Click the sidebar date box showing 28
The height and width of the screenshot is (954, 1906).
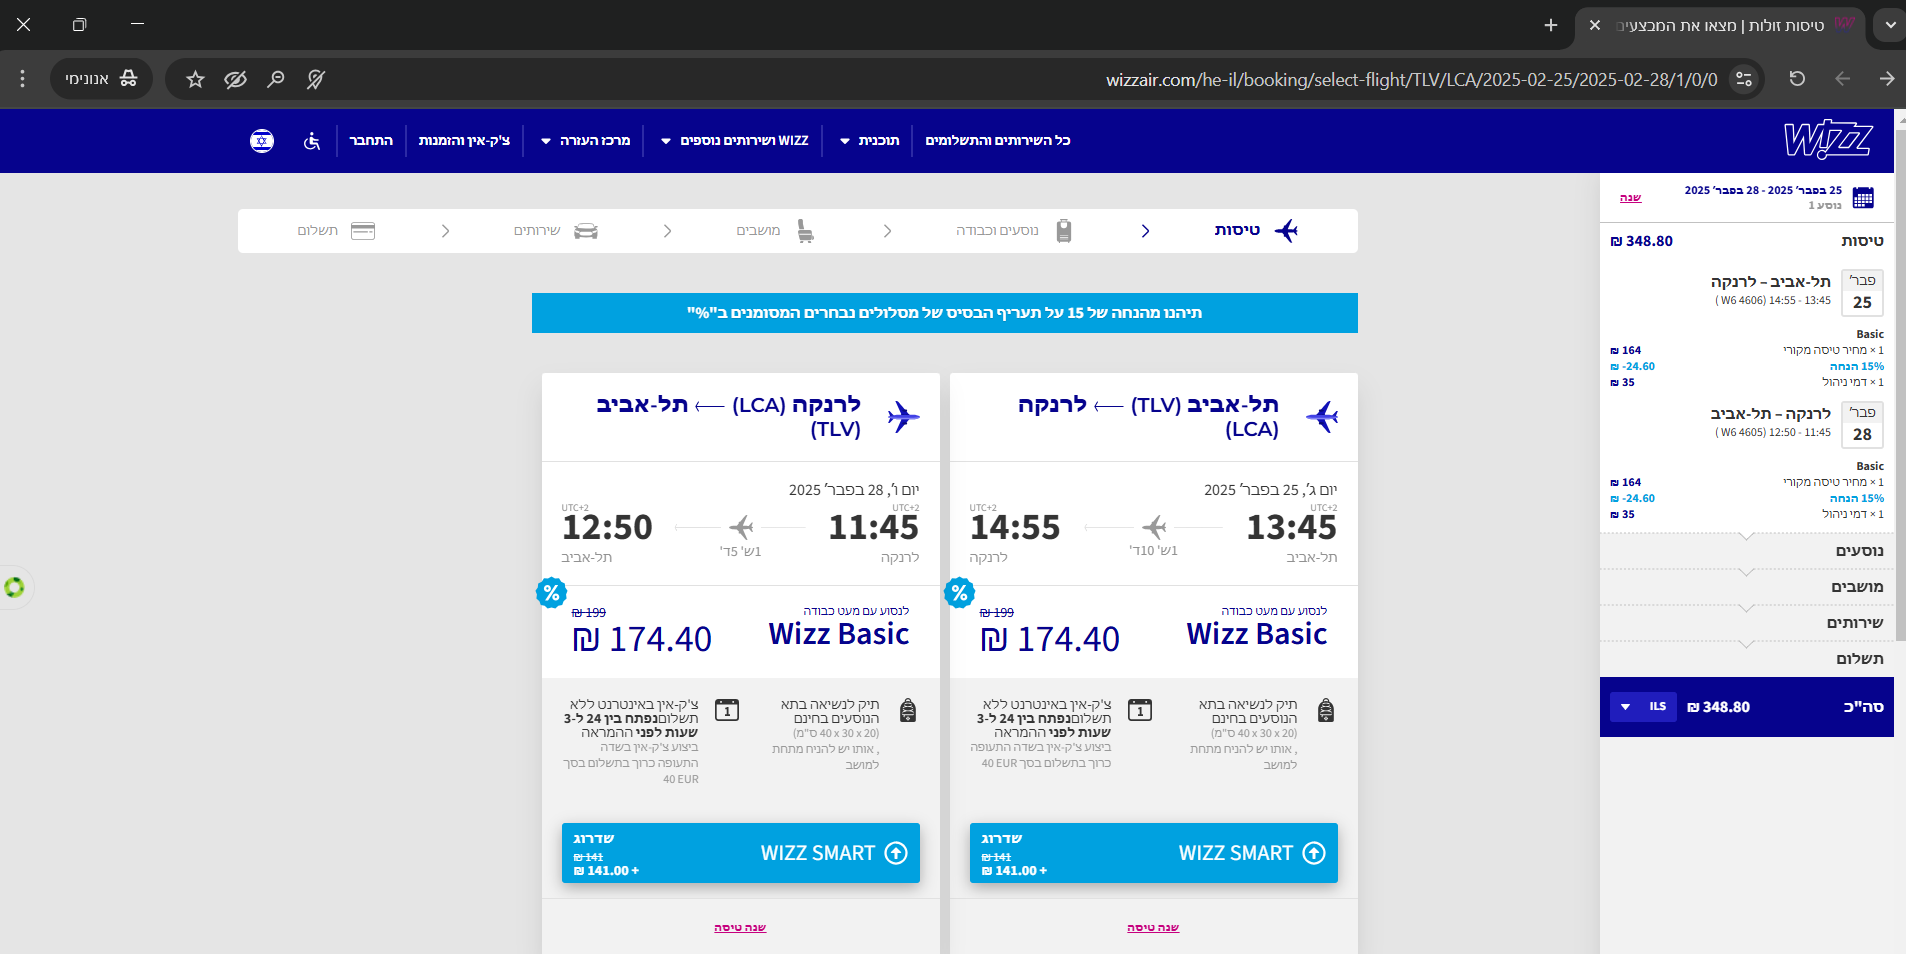click(x=1862, y=425)
